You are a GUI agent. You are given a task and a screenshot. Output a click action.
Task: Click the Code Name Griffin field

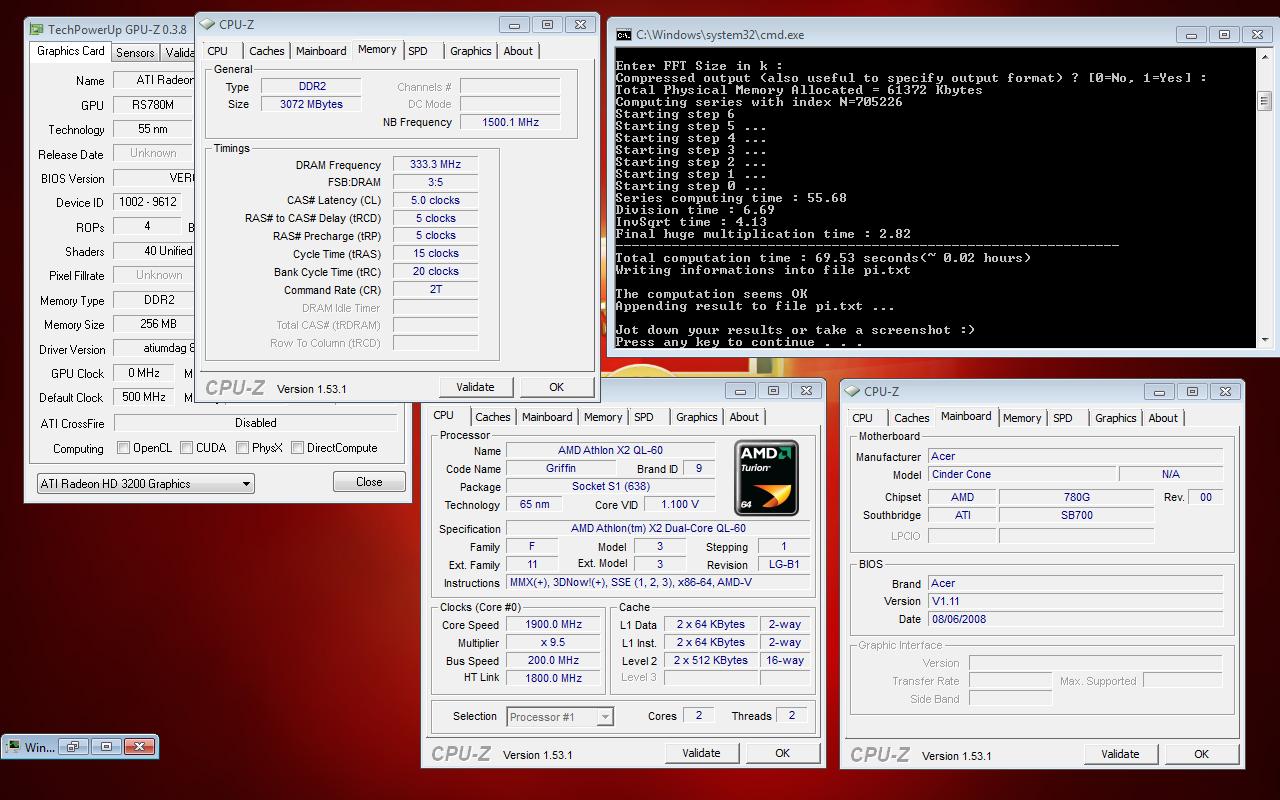pyautogui.click(x=561, y=468)
